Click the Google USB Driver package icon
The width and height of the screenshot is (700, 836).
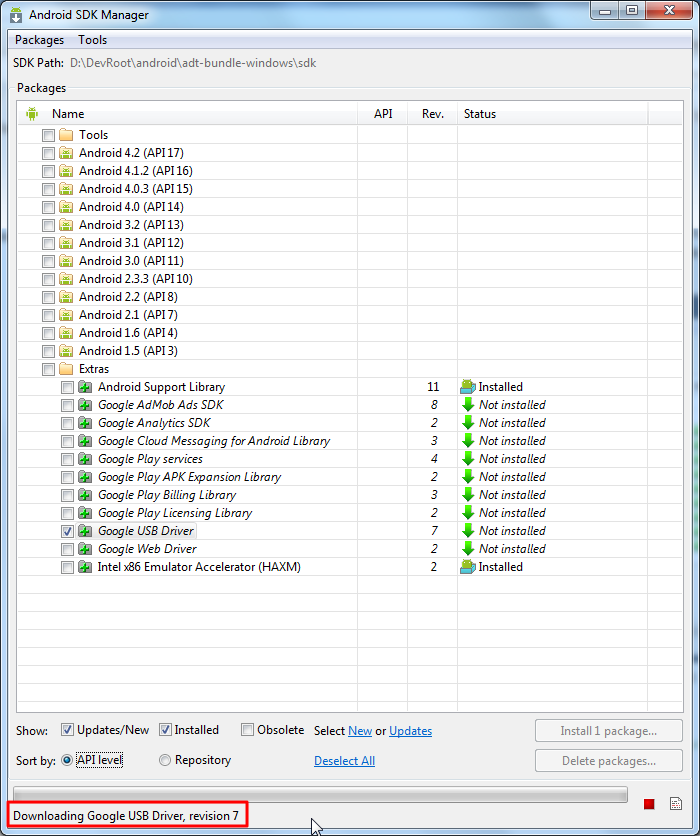pos(85,531)
